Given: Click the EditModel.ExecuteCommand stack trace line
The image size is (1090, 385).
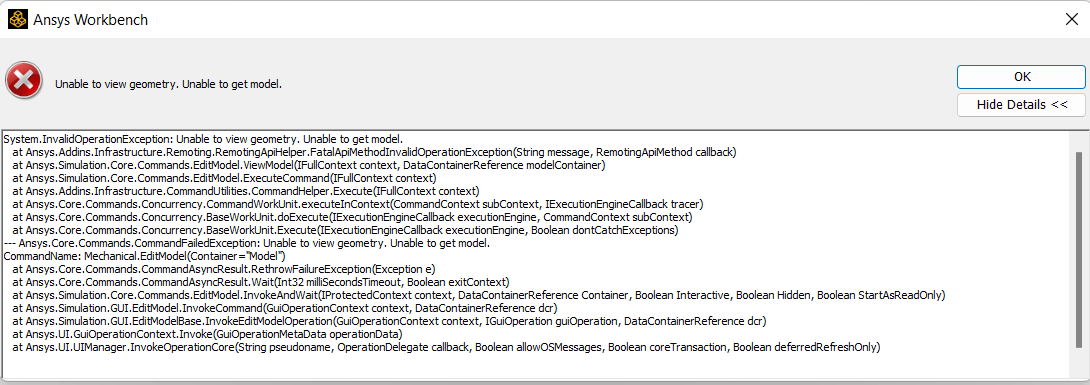Looking at the screenshot, I should 220,178.
